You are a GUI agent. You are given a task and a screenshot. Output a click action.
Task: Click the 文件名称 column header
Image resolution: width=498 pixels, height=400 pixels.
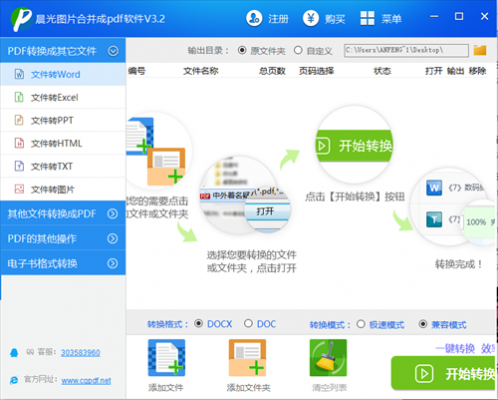pos(201,71)
